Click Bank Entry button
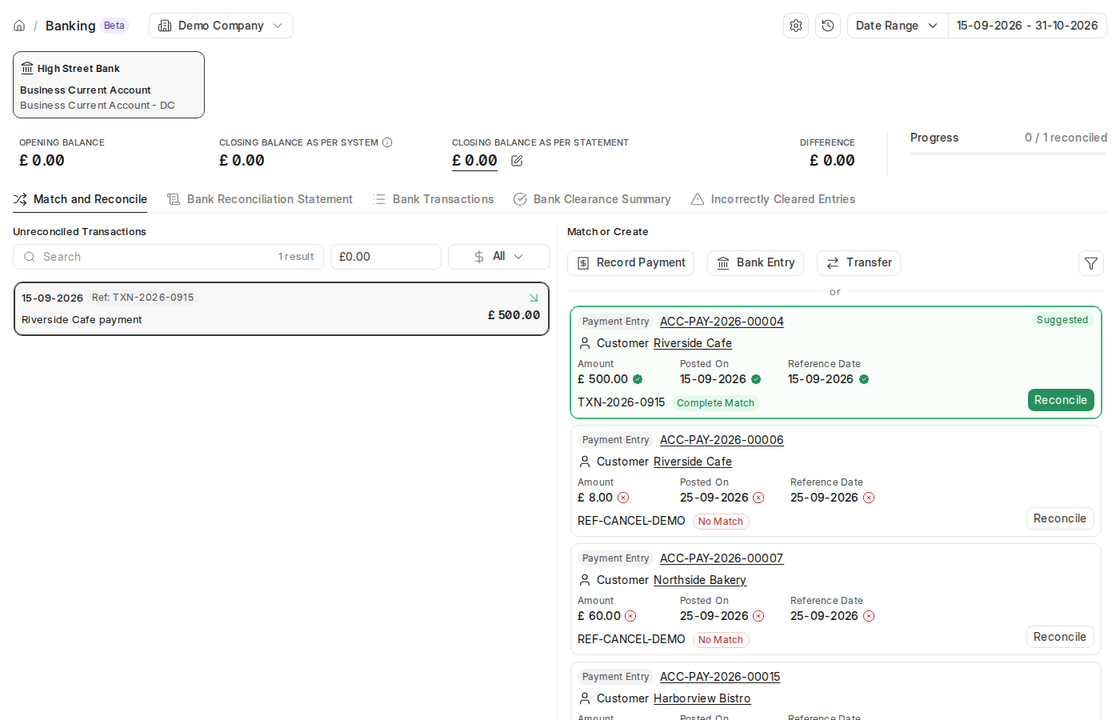The height and width of the screenshot is (720, 1120). [x=756, y=263]
